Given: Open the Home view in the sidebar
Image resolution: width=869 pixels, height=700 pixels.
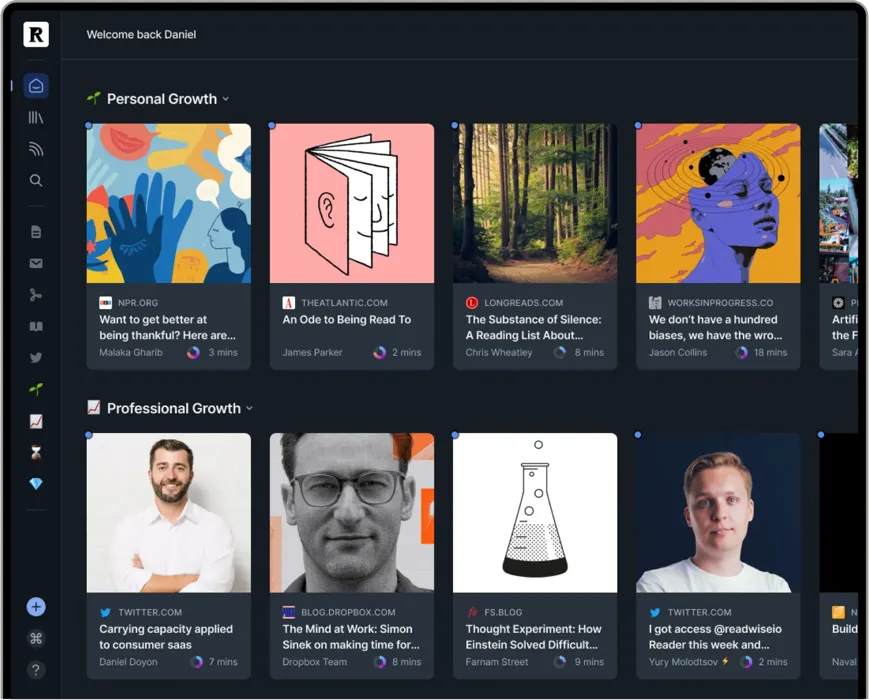Looking at the screenshot, I should point(35,85).
